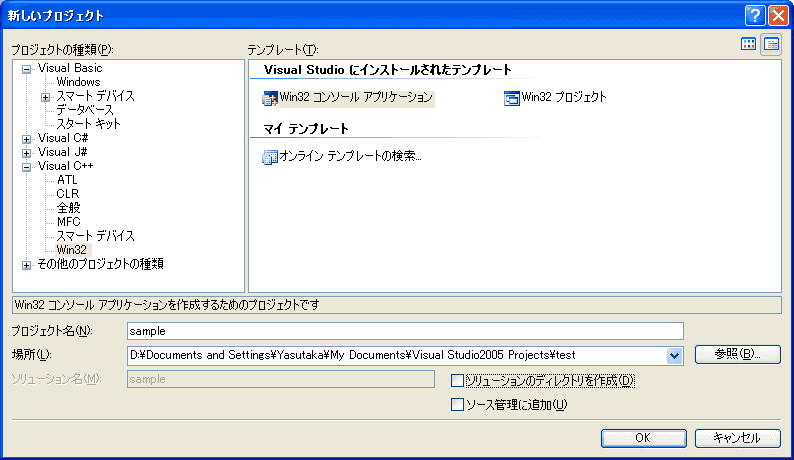
Task: Click the 参照(B)... browse button
Action: click(x=737, y=354)
